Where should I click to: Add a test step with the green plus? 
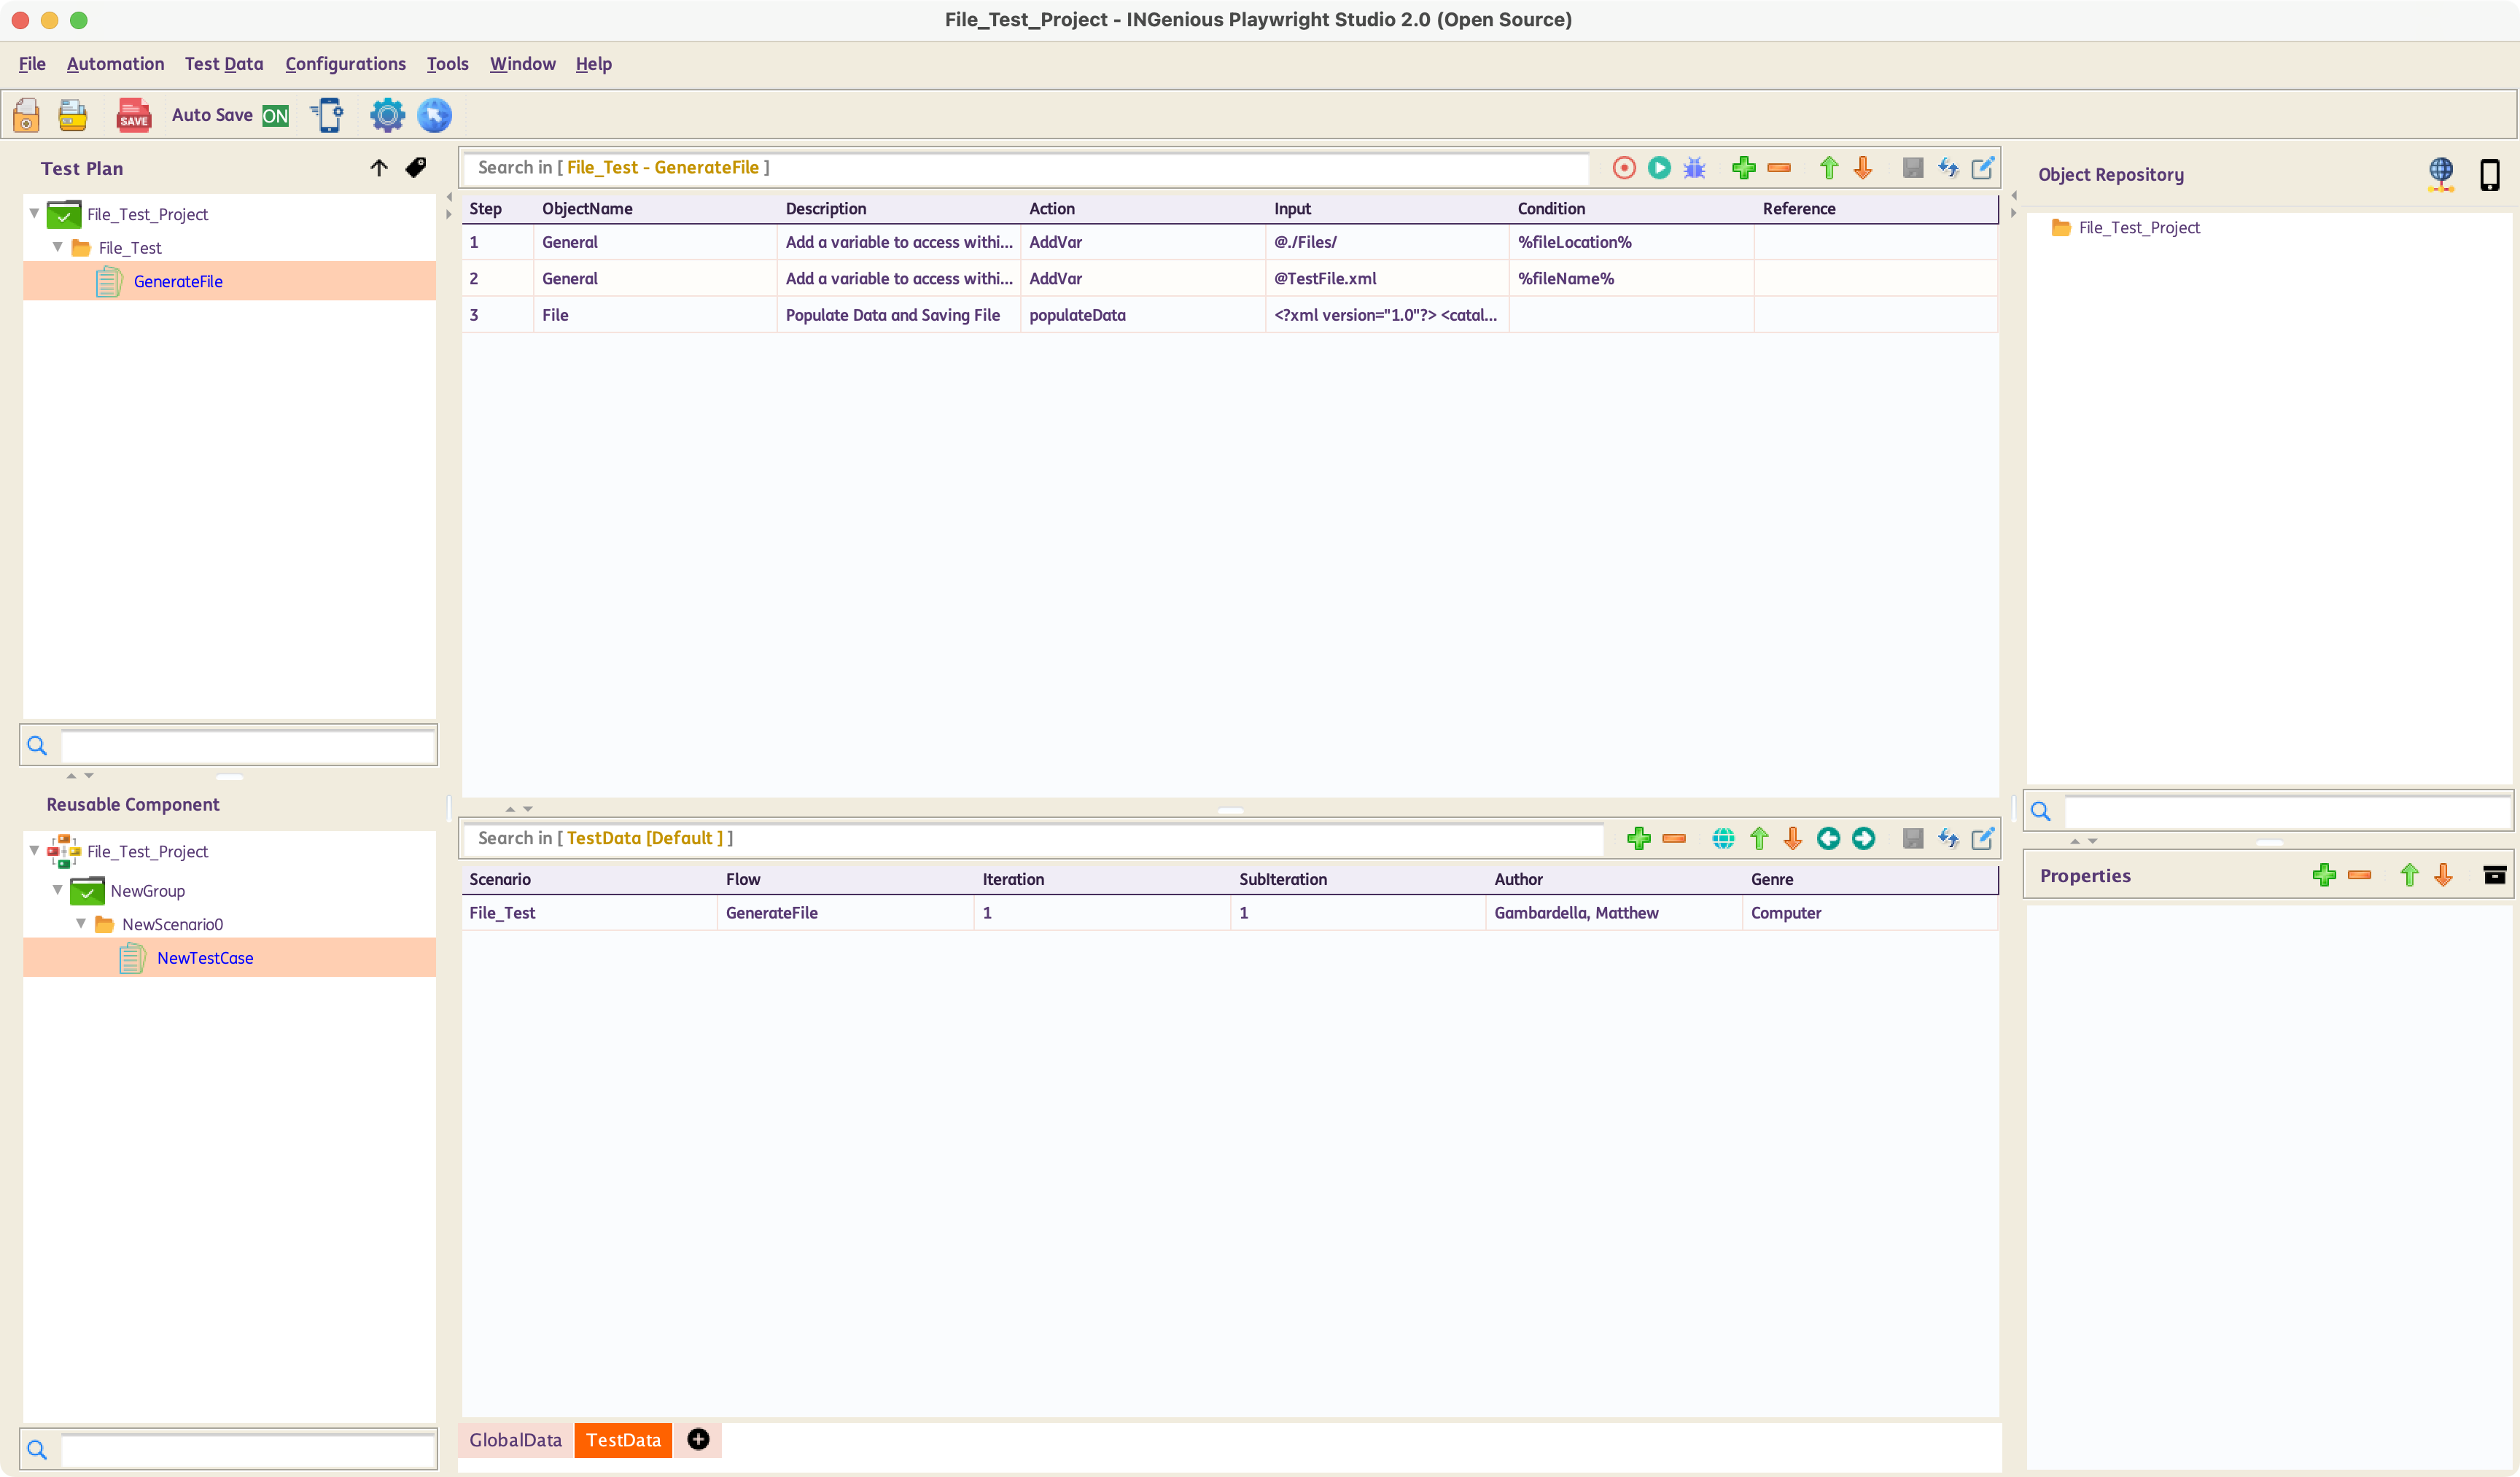(1743, 168)
